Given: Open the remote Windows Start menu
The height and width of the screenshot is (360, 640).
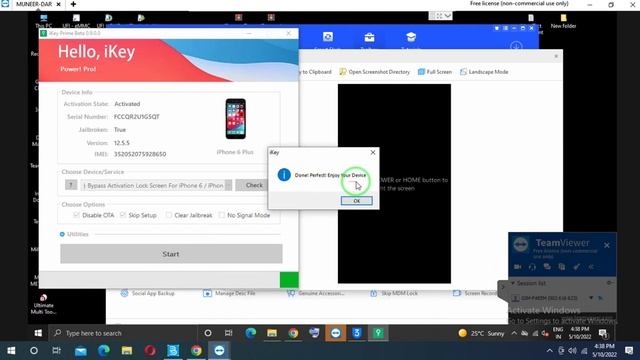Looking at the screenshot, I should [x=38, y=333].
